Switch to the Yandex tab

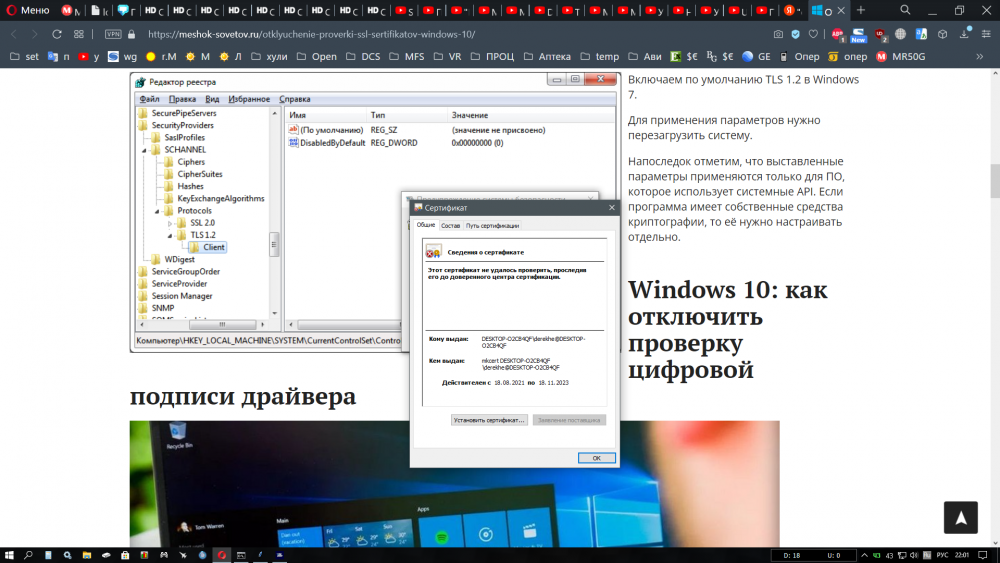793,10
